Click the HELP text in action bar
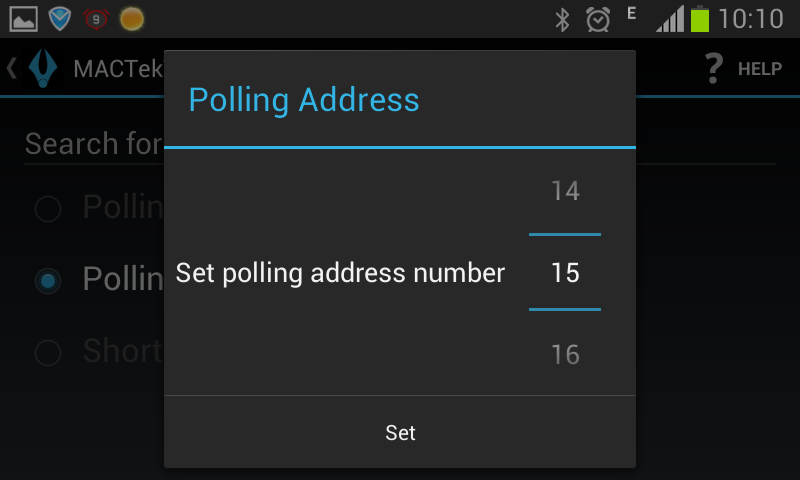The width and height of the screenshot is (800, 480). tap(759, 69)
